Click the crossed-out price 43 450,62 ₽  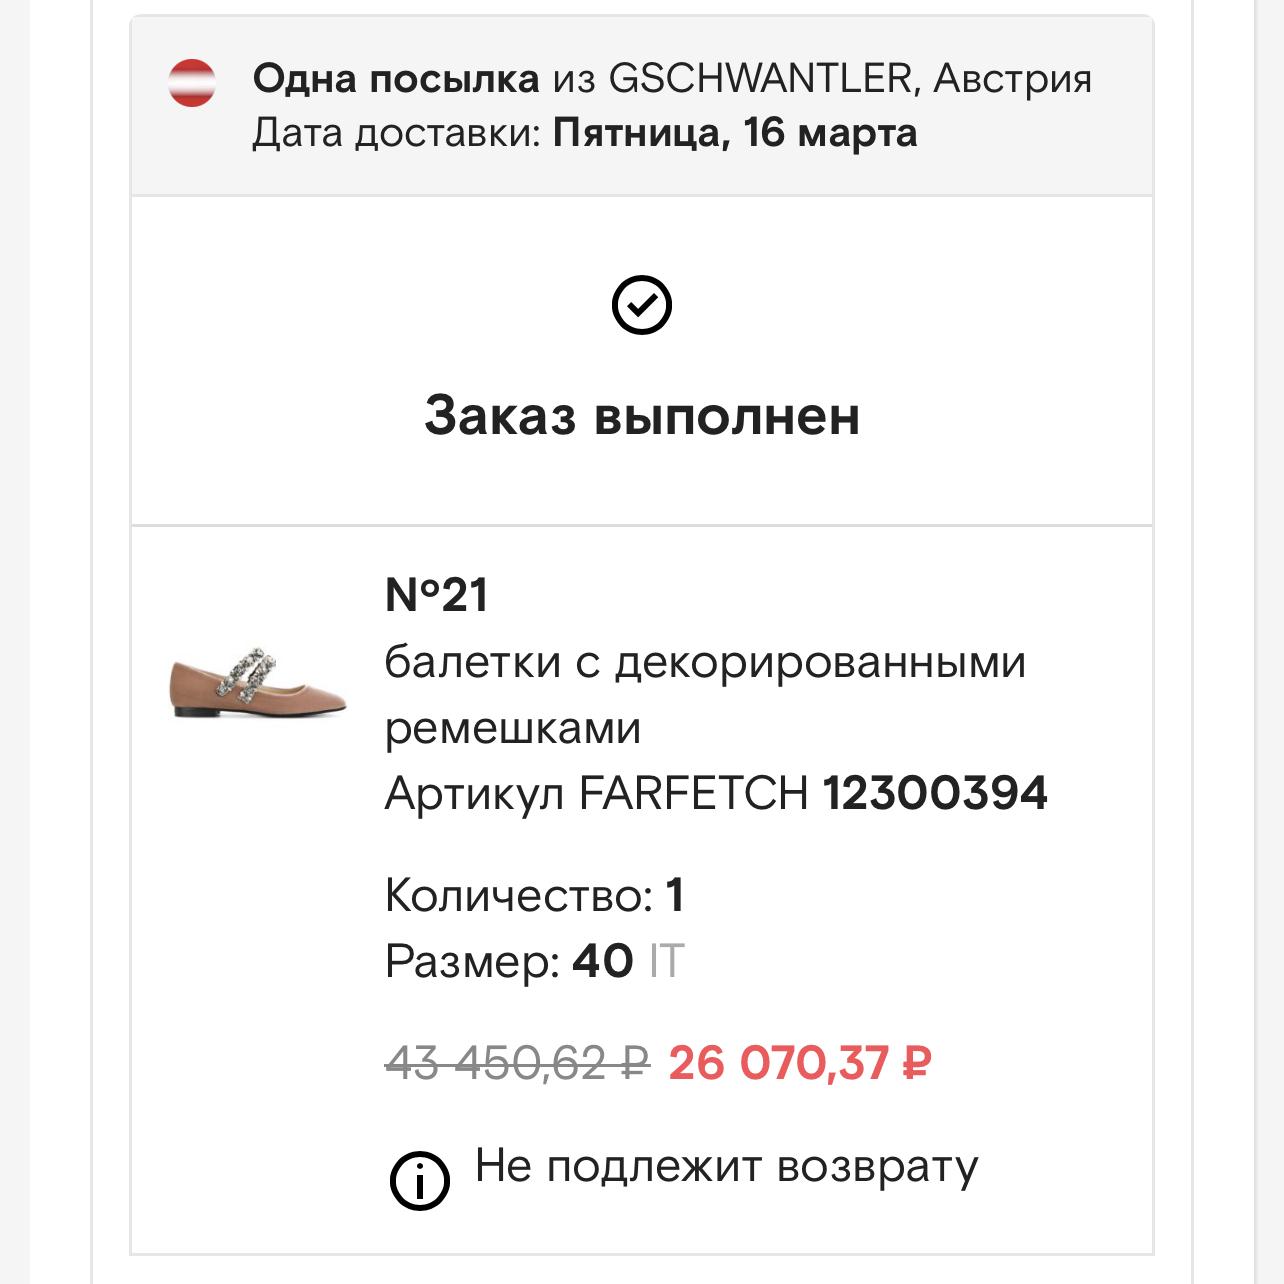tap(517, 1062)
